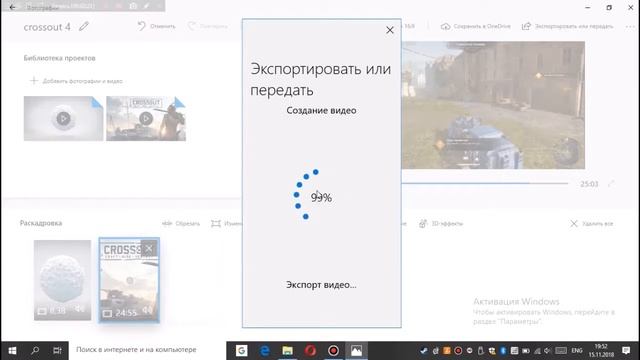The height and width of the screenshot is (360, 640).
Task: Open the Google app on the taskbar
Action: coord(241,351)
